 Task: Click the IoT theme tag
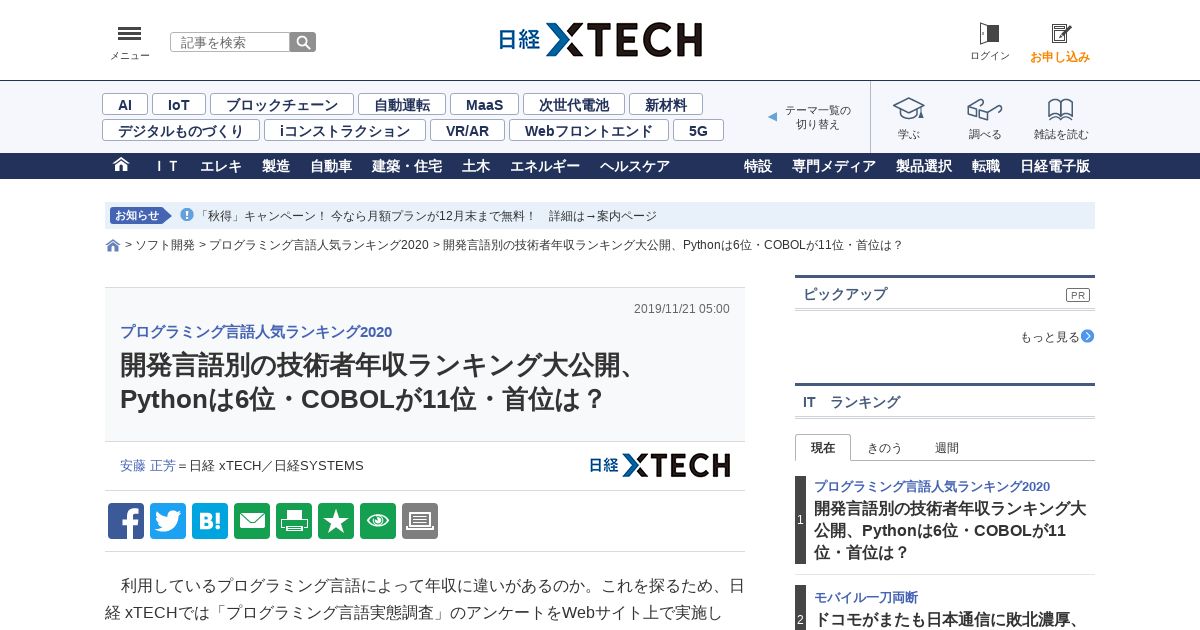(179, 104)
